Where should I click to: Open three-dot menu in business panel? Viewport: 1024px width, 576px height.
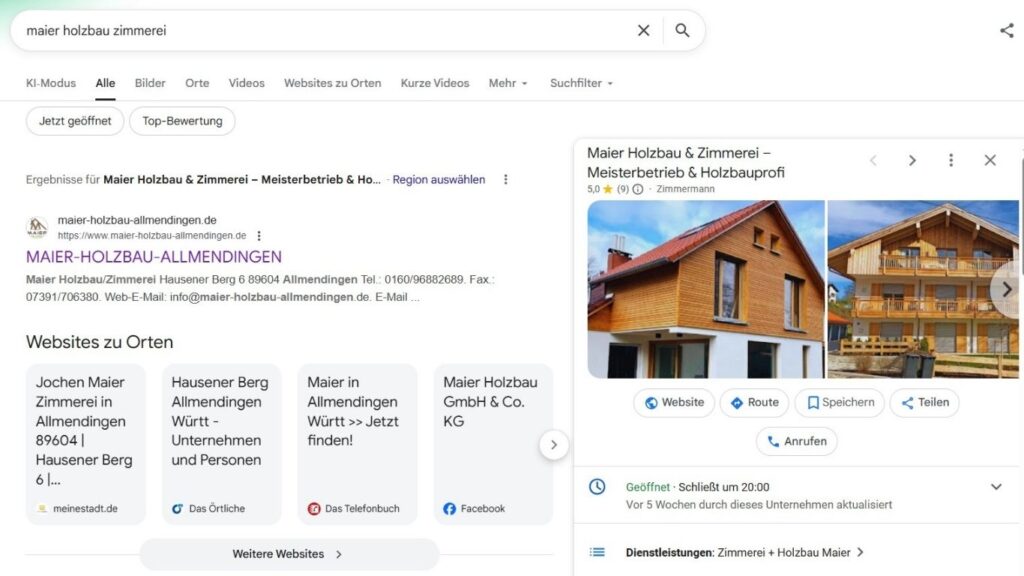[950, 160]
